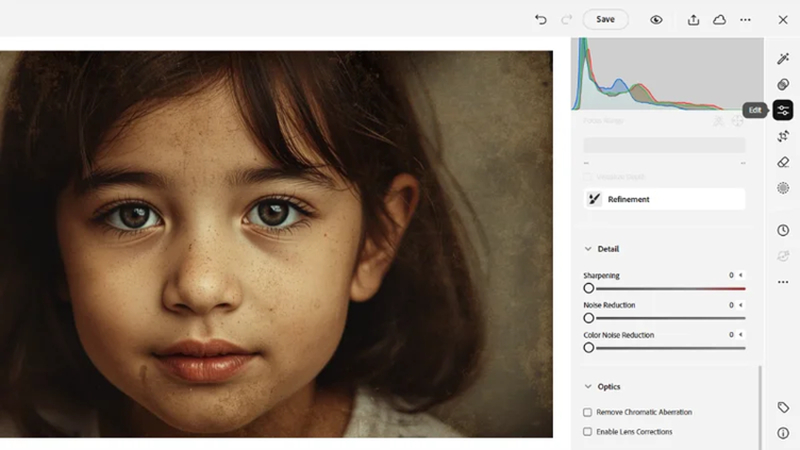Open the photo Info icon
This screenshot has height=450, width=800.
click(783, 433)
